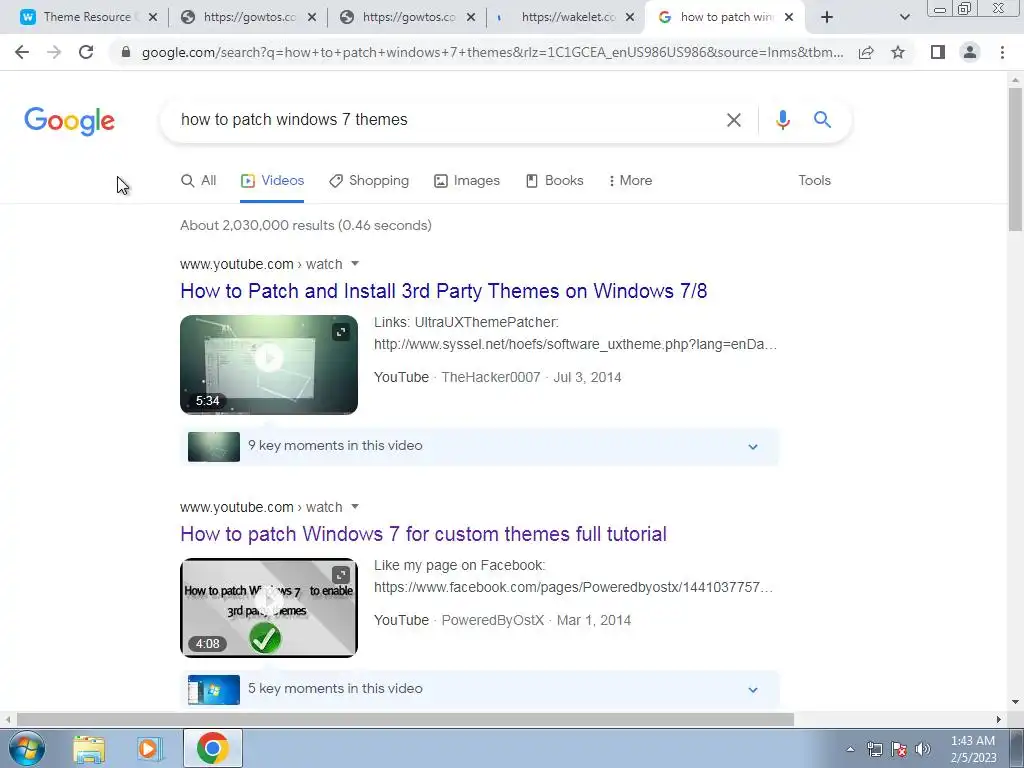Click the scroll down arrow
The image size is (1024, 768).
(x=1015, y=703)
